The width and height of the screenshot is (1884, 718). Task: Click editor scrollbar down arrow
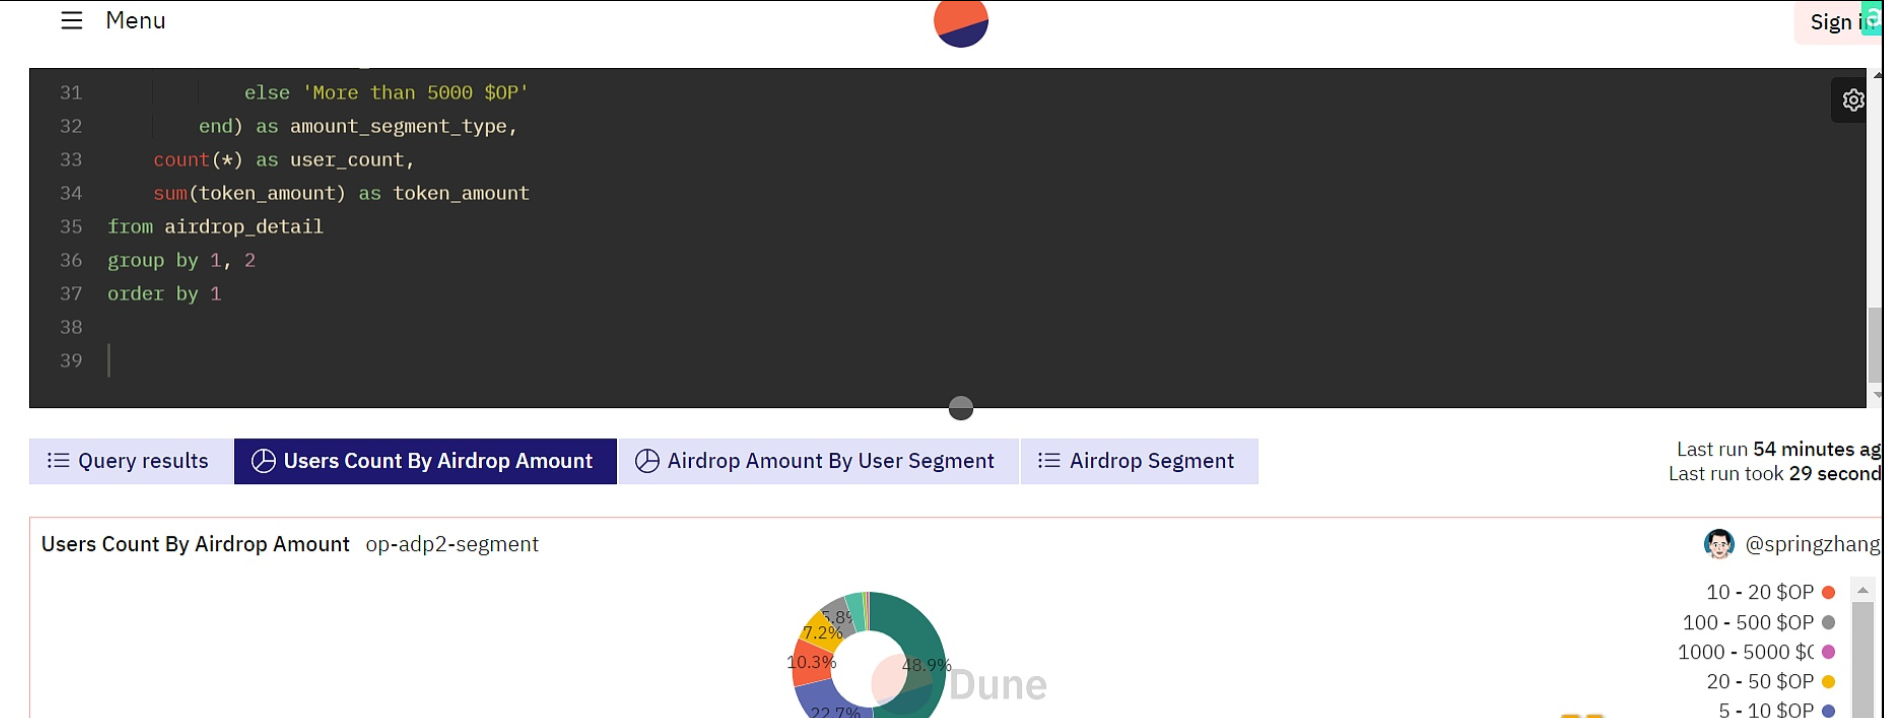(1876, 396)
